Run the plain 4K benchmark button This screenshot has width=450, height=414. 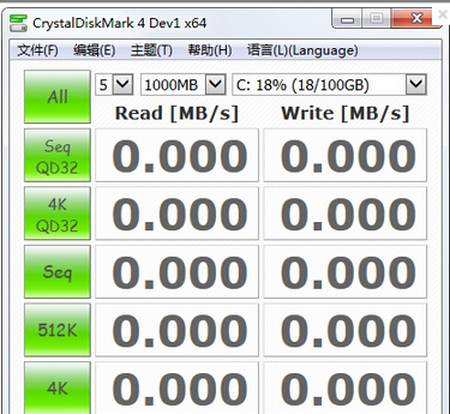click(57, 388)
